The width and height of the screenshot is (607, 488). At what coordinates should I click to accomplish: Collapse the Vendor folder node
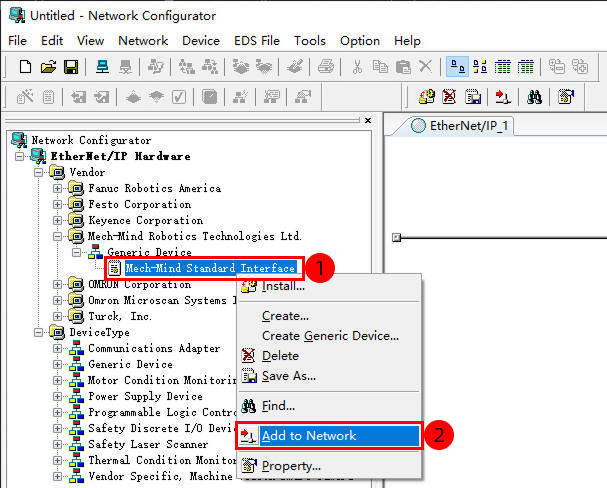tap(38, 172)
